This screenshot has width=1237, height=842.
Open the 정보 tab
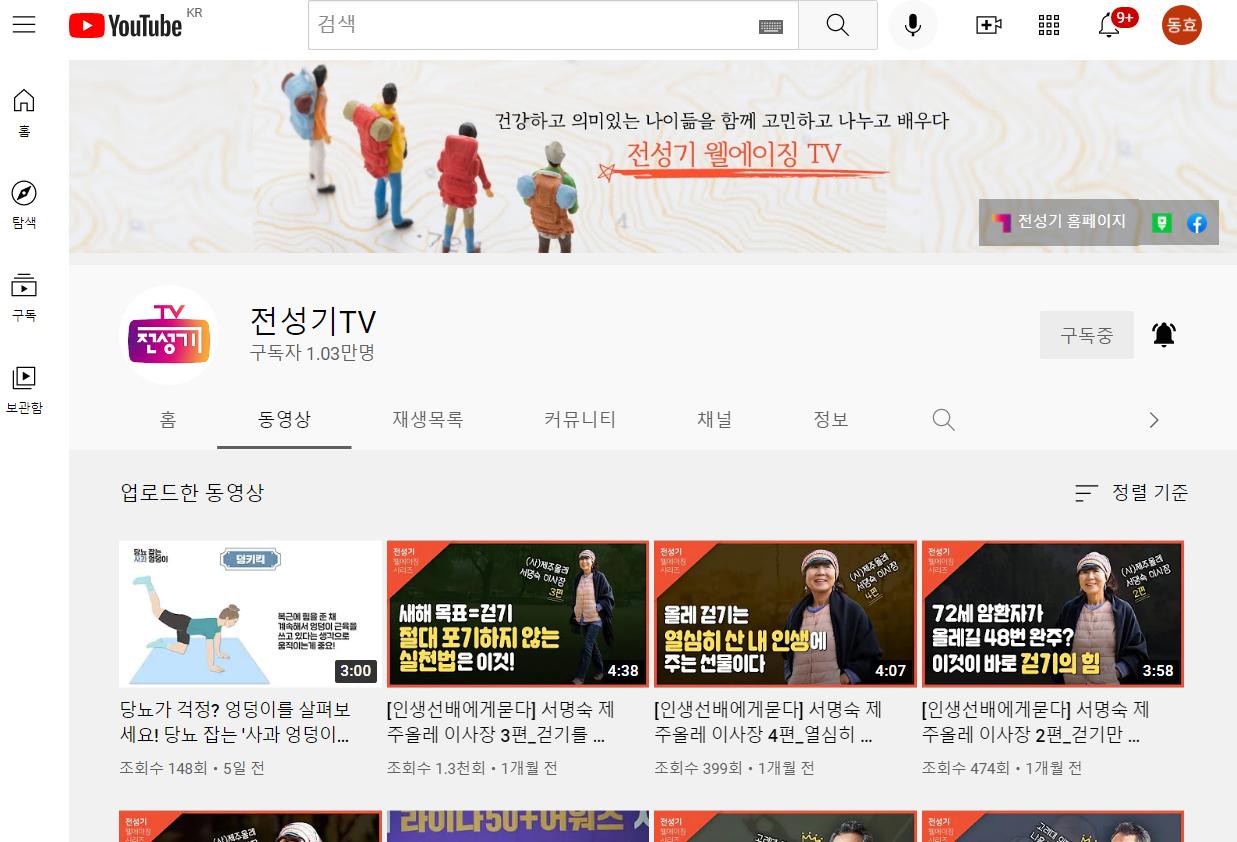click(831, 420)
